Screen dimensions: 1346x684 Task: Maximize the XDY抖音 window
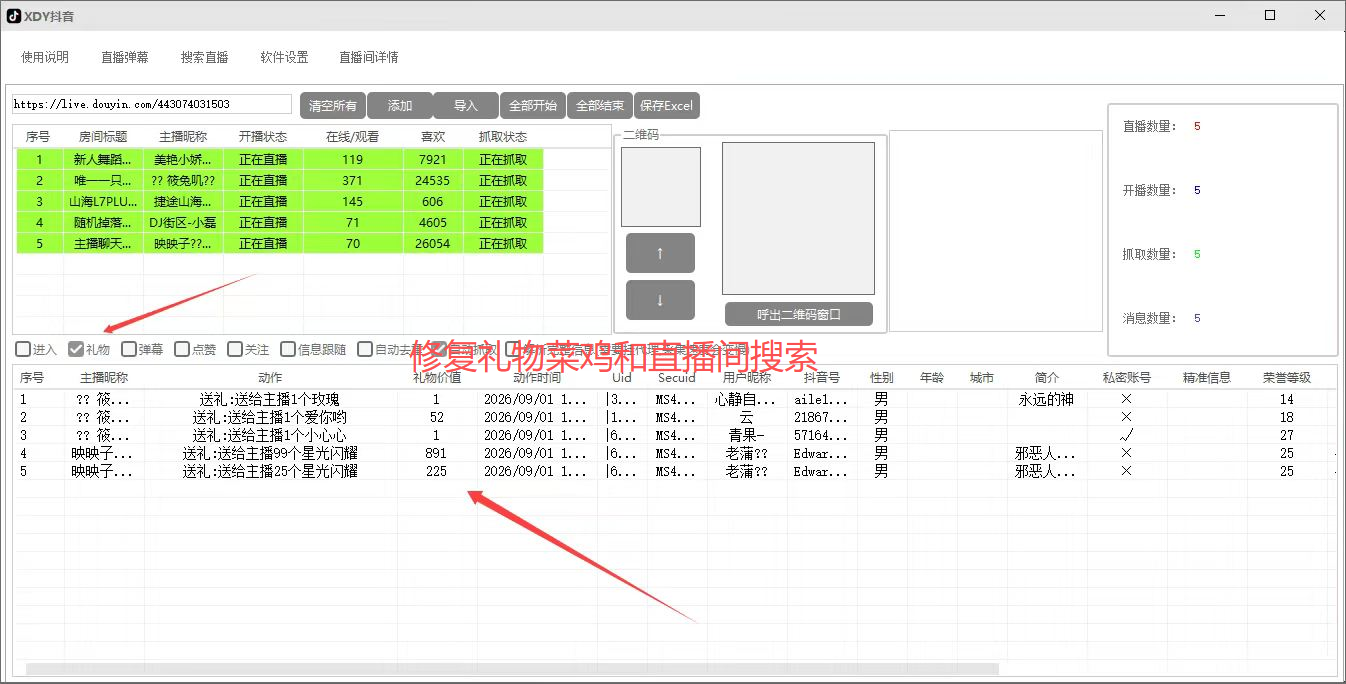coord(1270,15)
